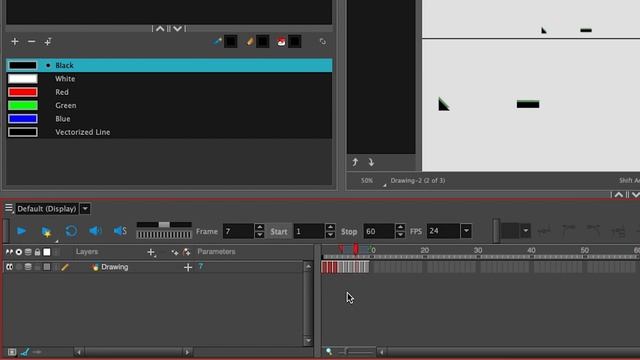
Task: Toggle lock all layers in the header
Action: 38,252
